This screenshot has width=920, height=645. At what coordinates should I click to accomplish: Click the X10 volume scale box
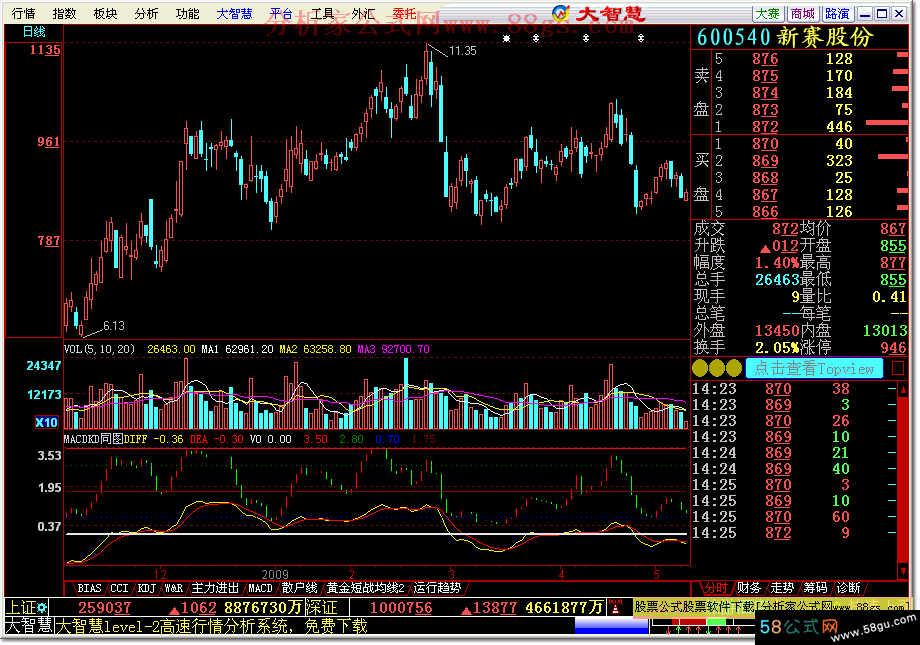point(46,422)
